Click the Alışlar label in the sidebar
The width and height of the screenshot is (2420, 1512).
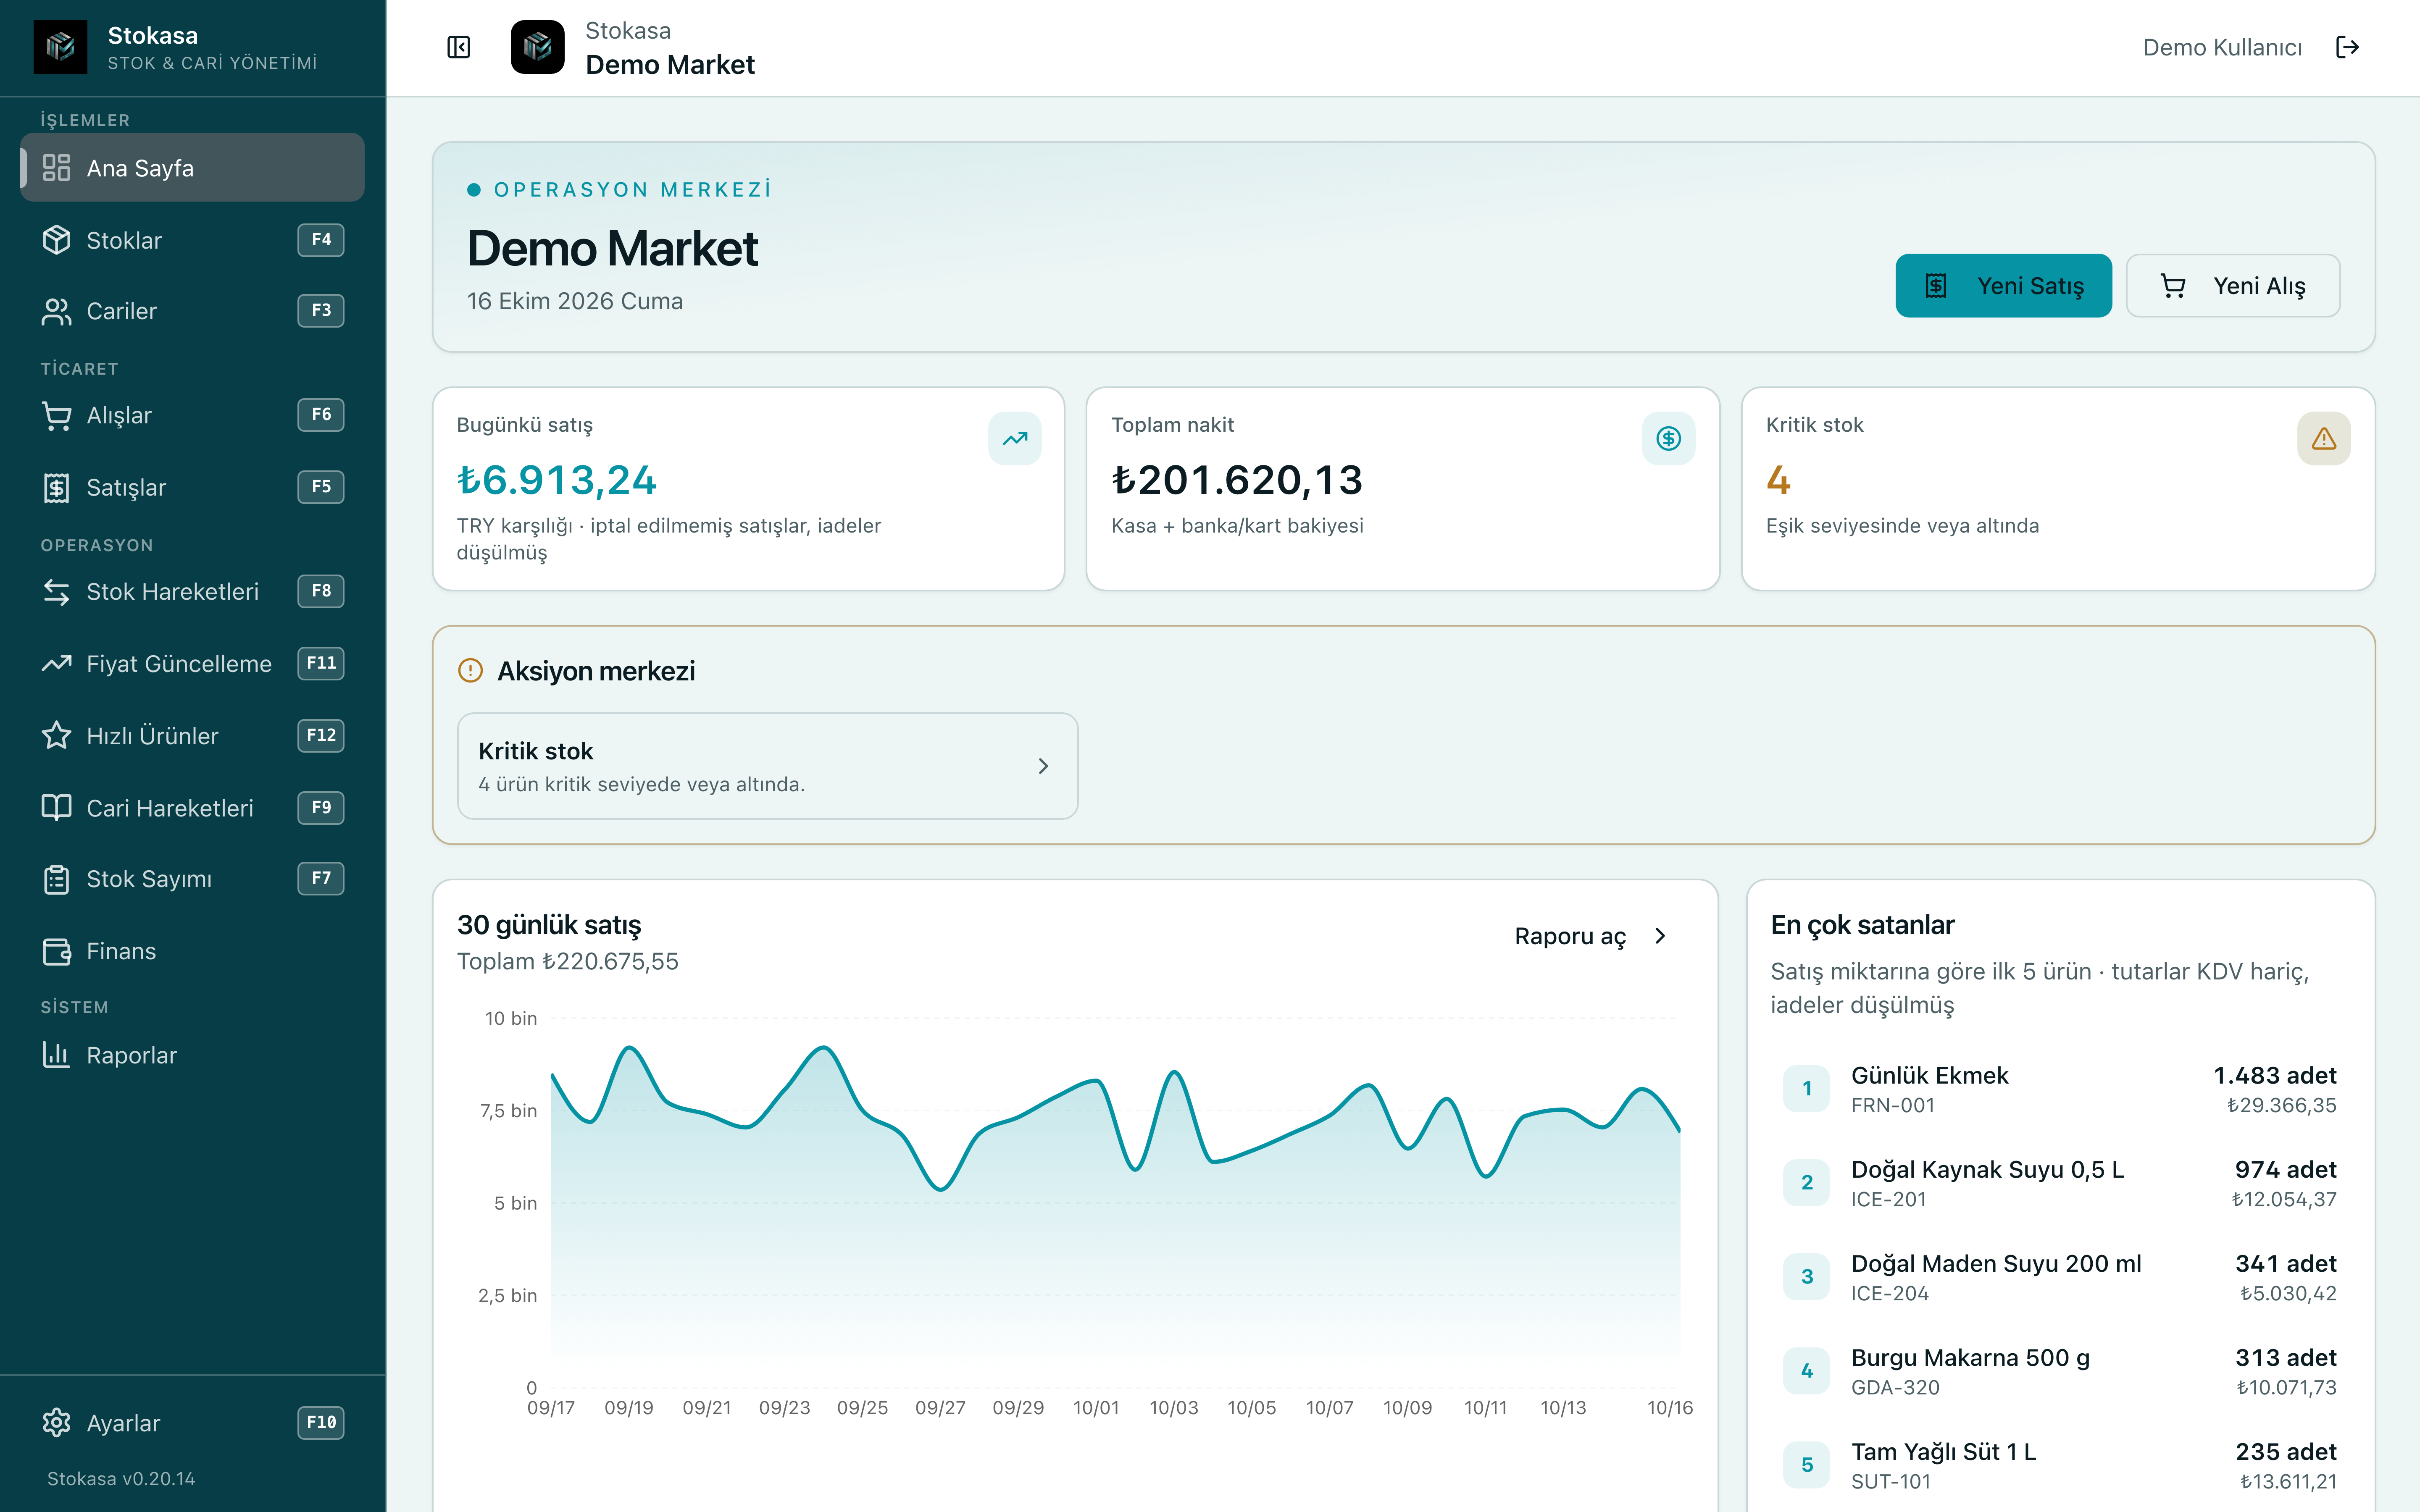119,415
